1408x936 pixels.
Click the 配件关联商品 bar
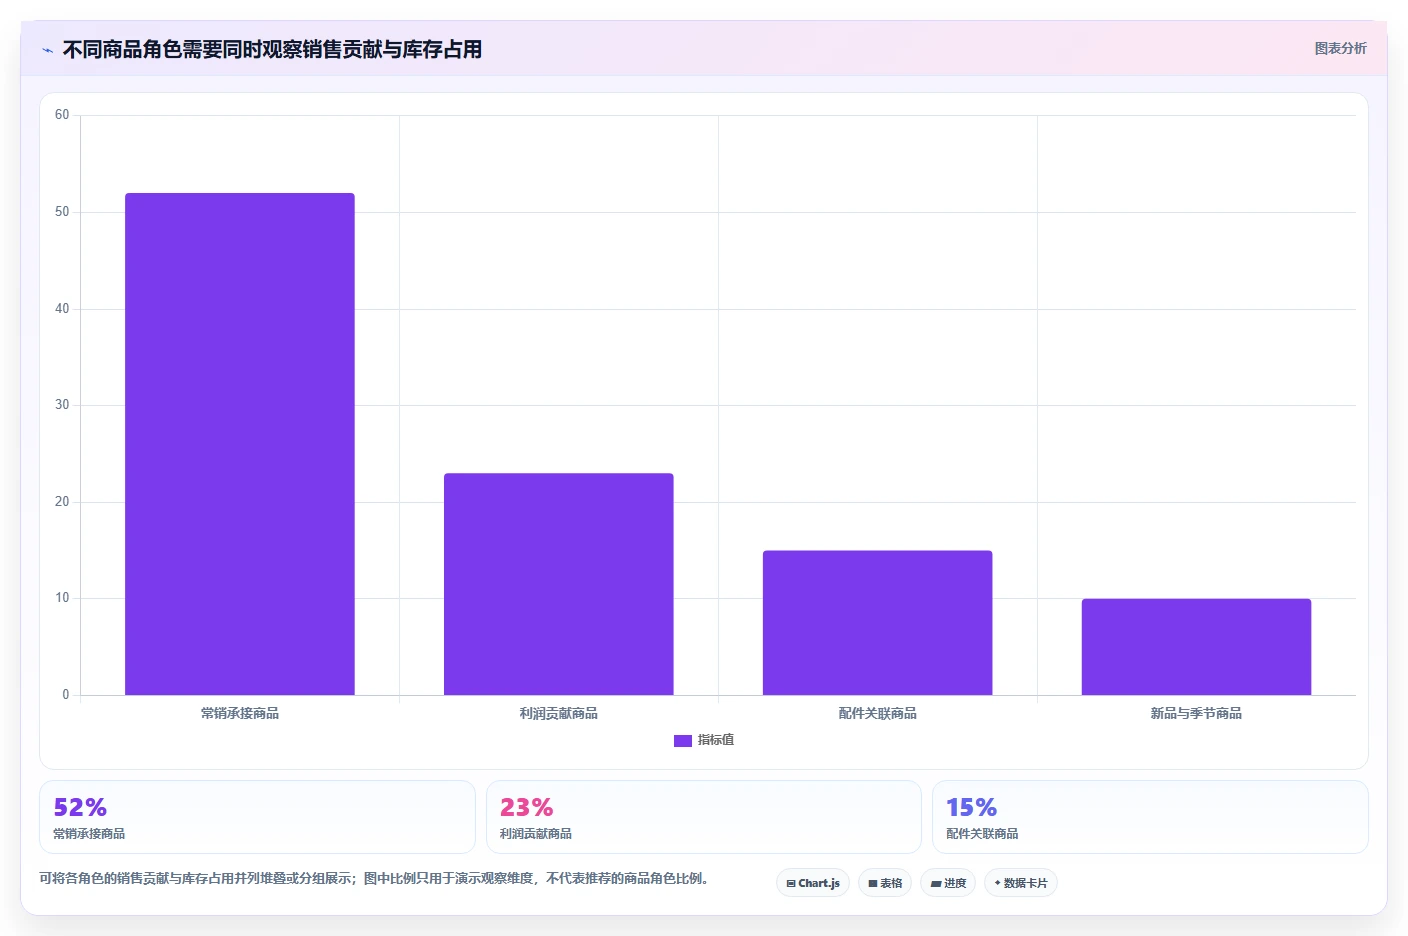coord(877,622)
